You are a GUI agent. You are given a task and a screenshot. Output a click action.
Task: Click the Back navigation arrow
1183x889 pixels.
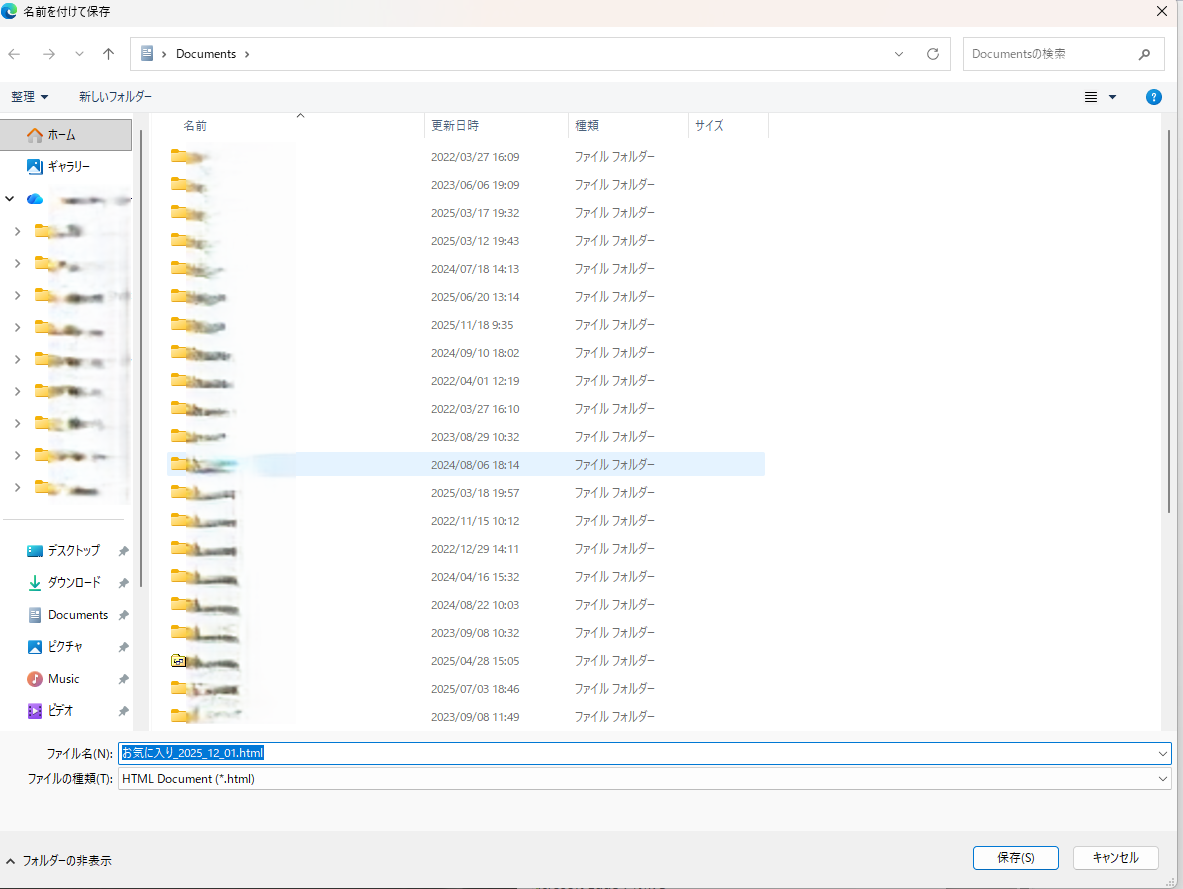pos(15,54)
